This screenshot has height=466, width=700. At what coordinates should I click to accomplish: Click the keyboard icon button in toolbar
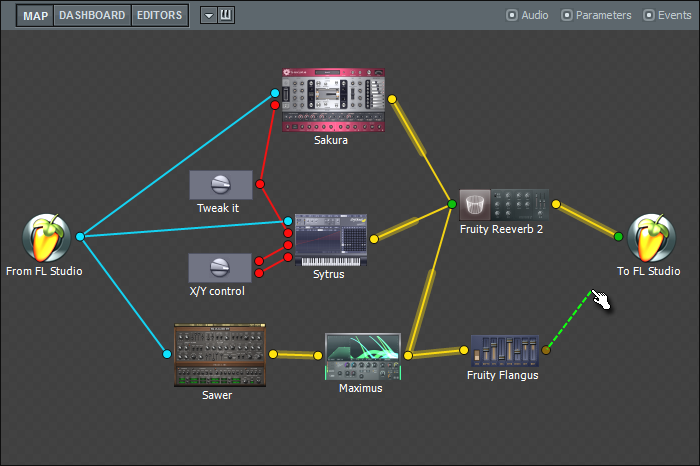point(226,15)
